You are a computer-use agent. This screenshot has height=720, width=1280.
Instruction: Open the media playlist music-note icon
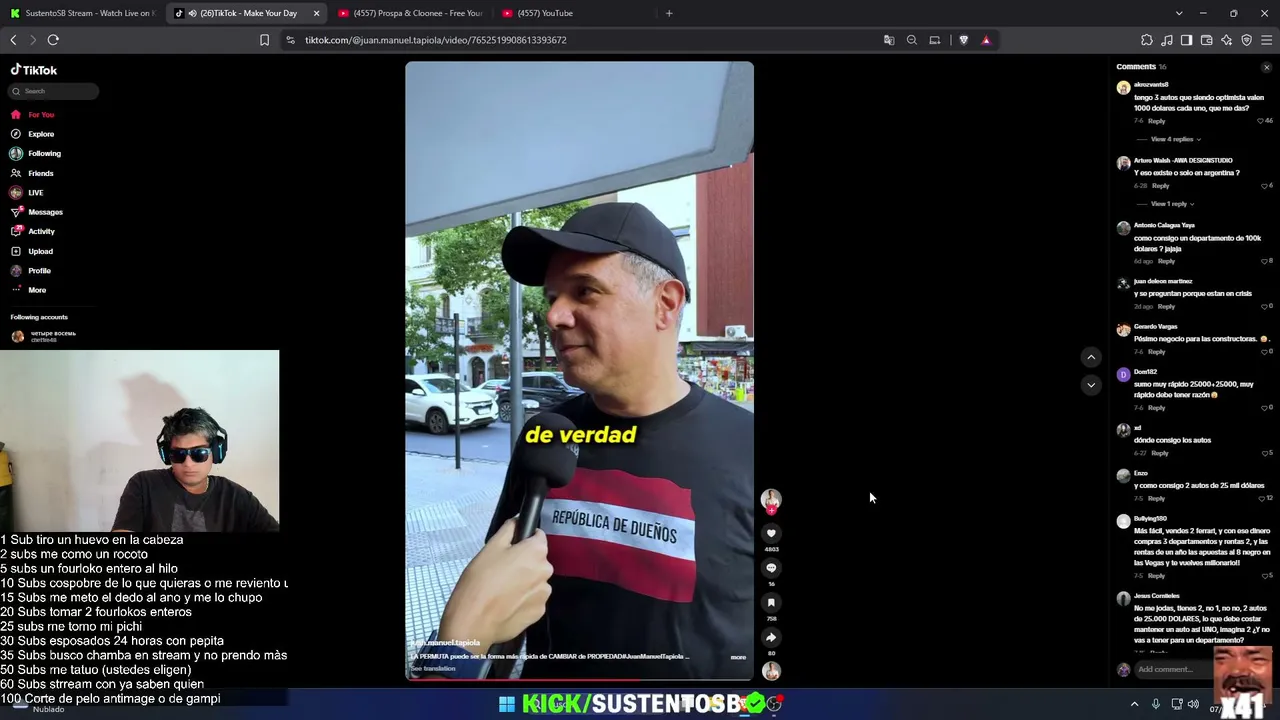tap(1167, 40)
